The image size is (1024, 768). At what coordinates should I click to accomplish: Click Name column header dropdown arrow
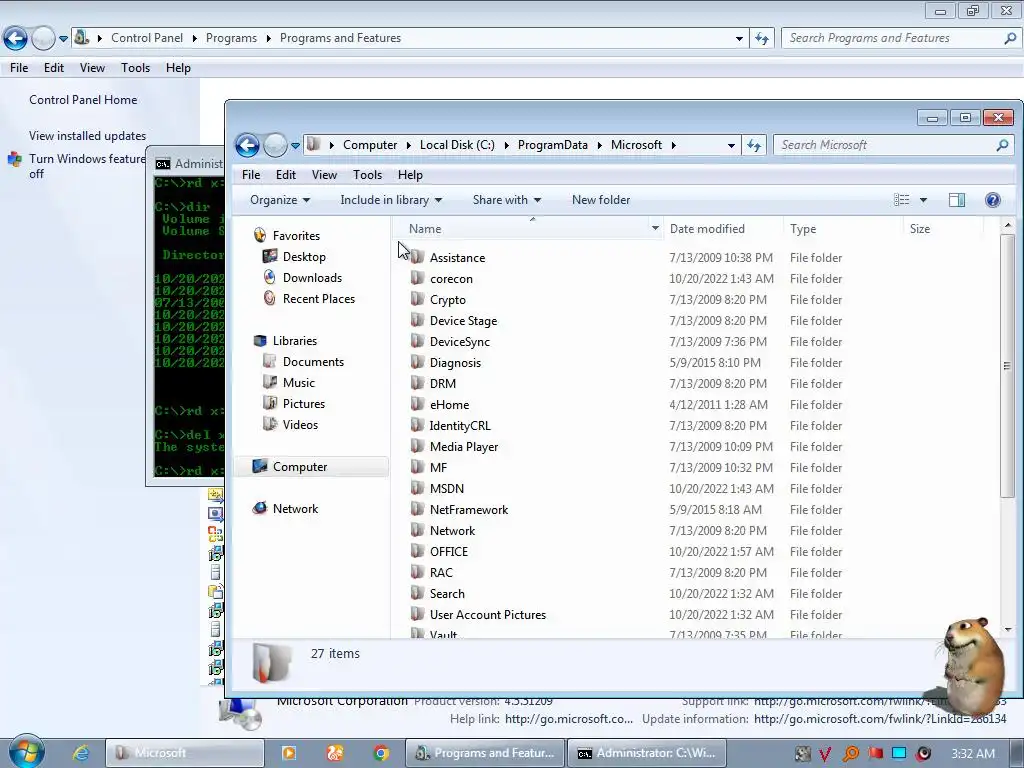click(x=654, y=228)
